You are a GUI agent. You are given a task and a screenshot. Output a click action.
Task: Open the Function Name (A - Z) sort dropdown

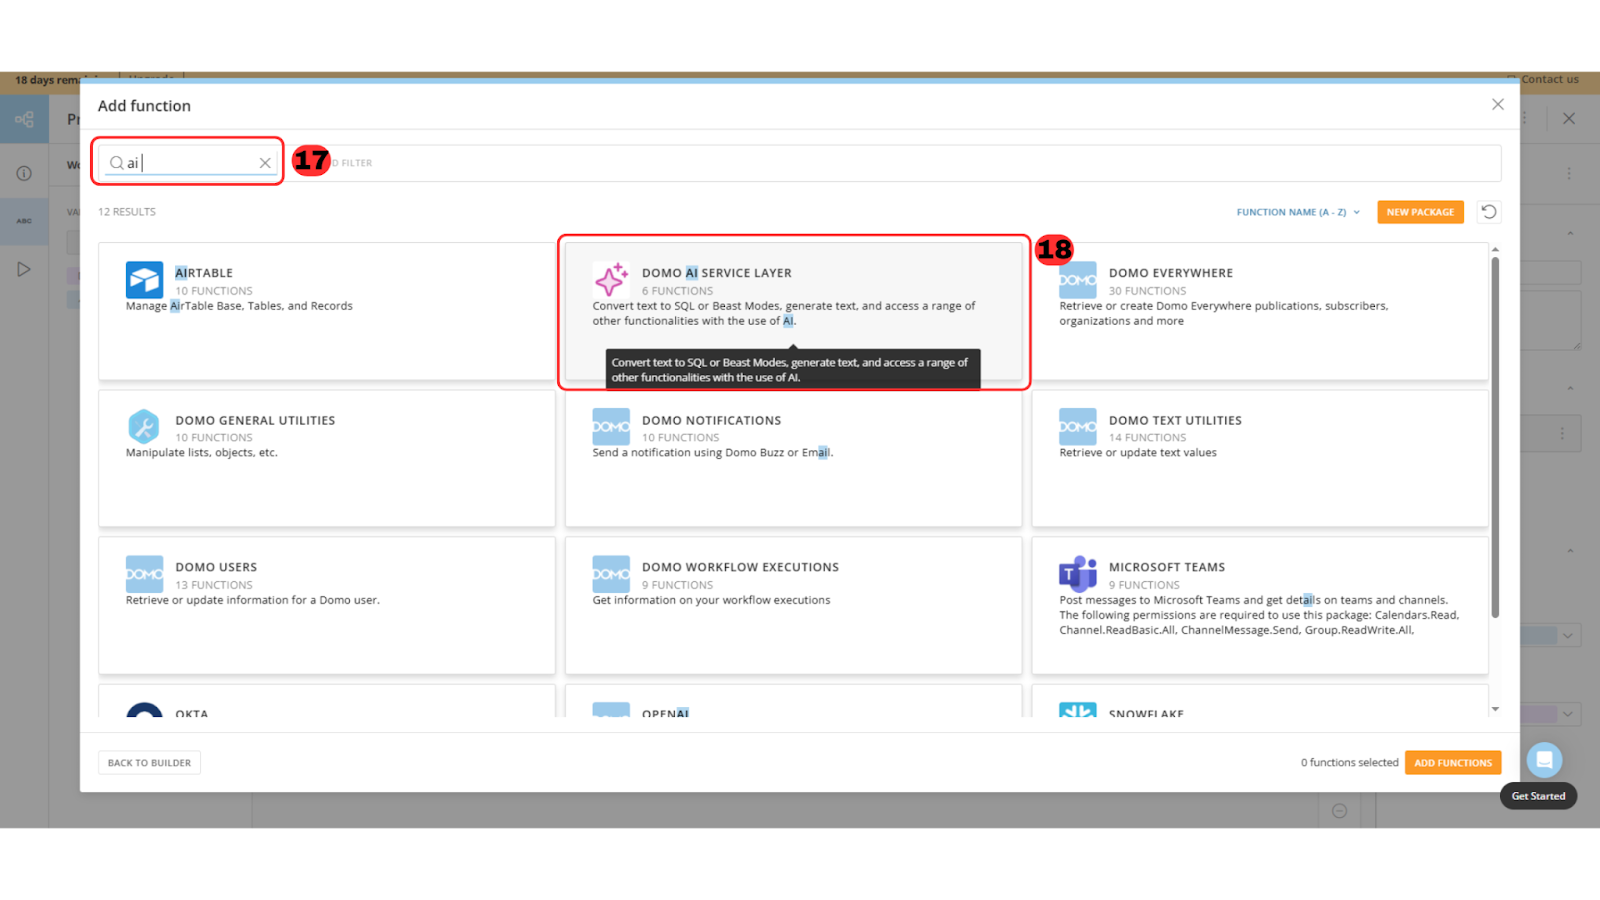(x=1298, y=212)
